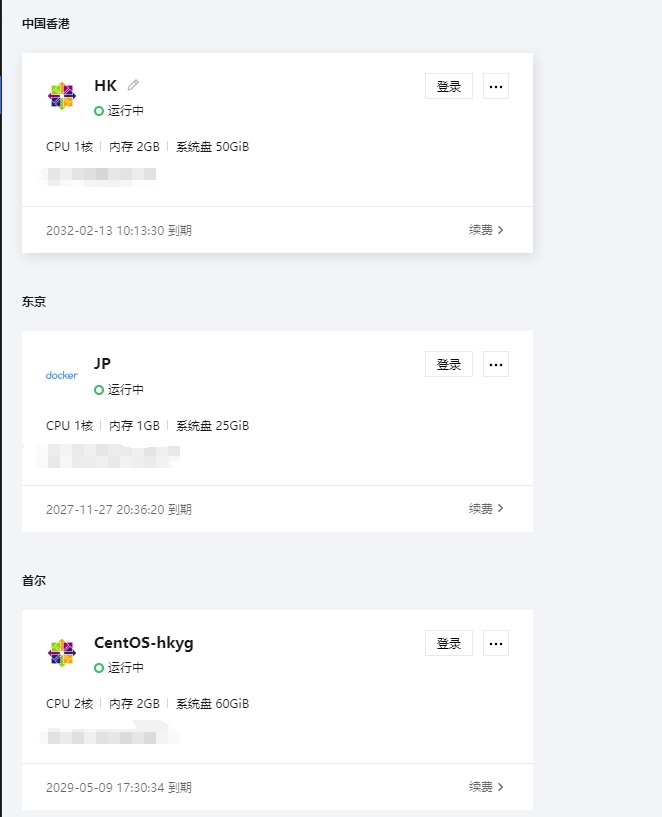Click the HK instance name
The width and height of the screenshot is (662, 817).
[106, 85]
